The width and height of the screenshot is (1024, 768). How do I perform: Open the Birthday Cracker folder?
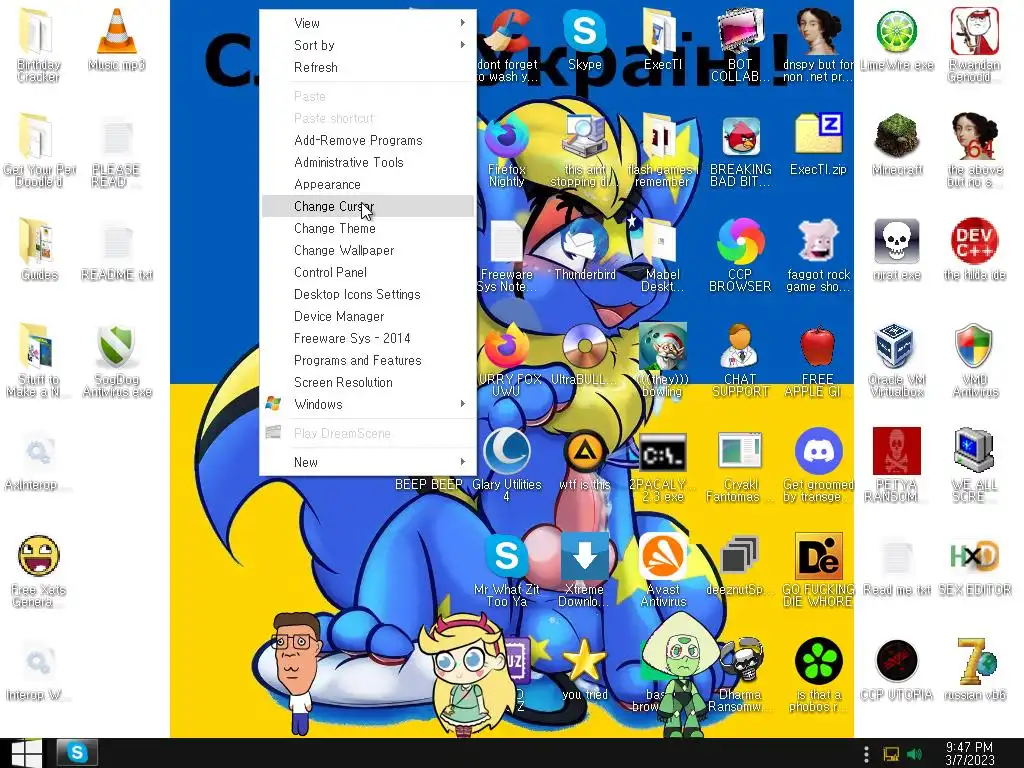[38, 31]
